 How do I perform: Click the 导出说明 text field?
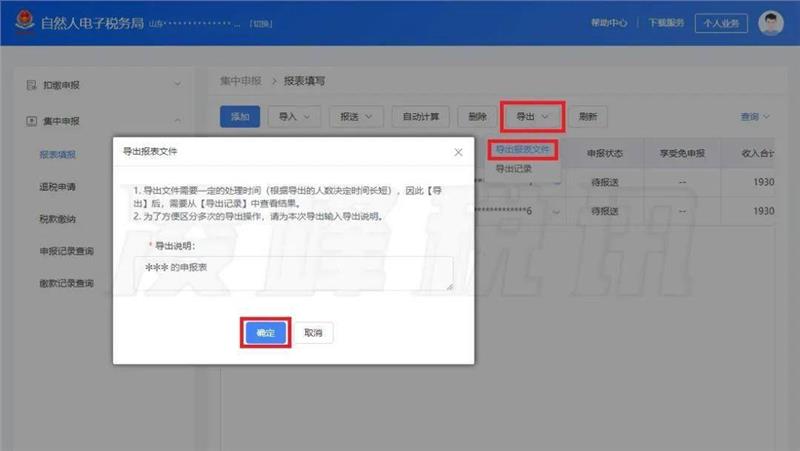click(293, 272)
